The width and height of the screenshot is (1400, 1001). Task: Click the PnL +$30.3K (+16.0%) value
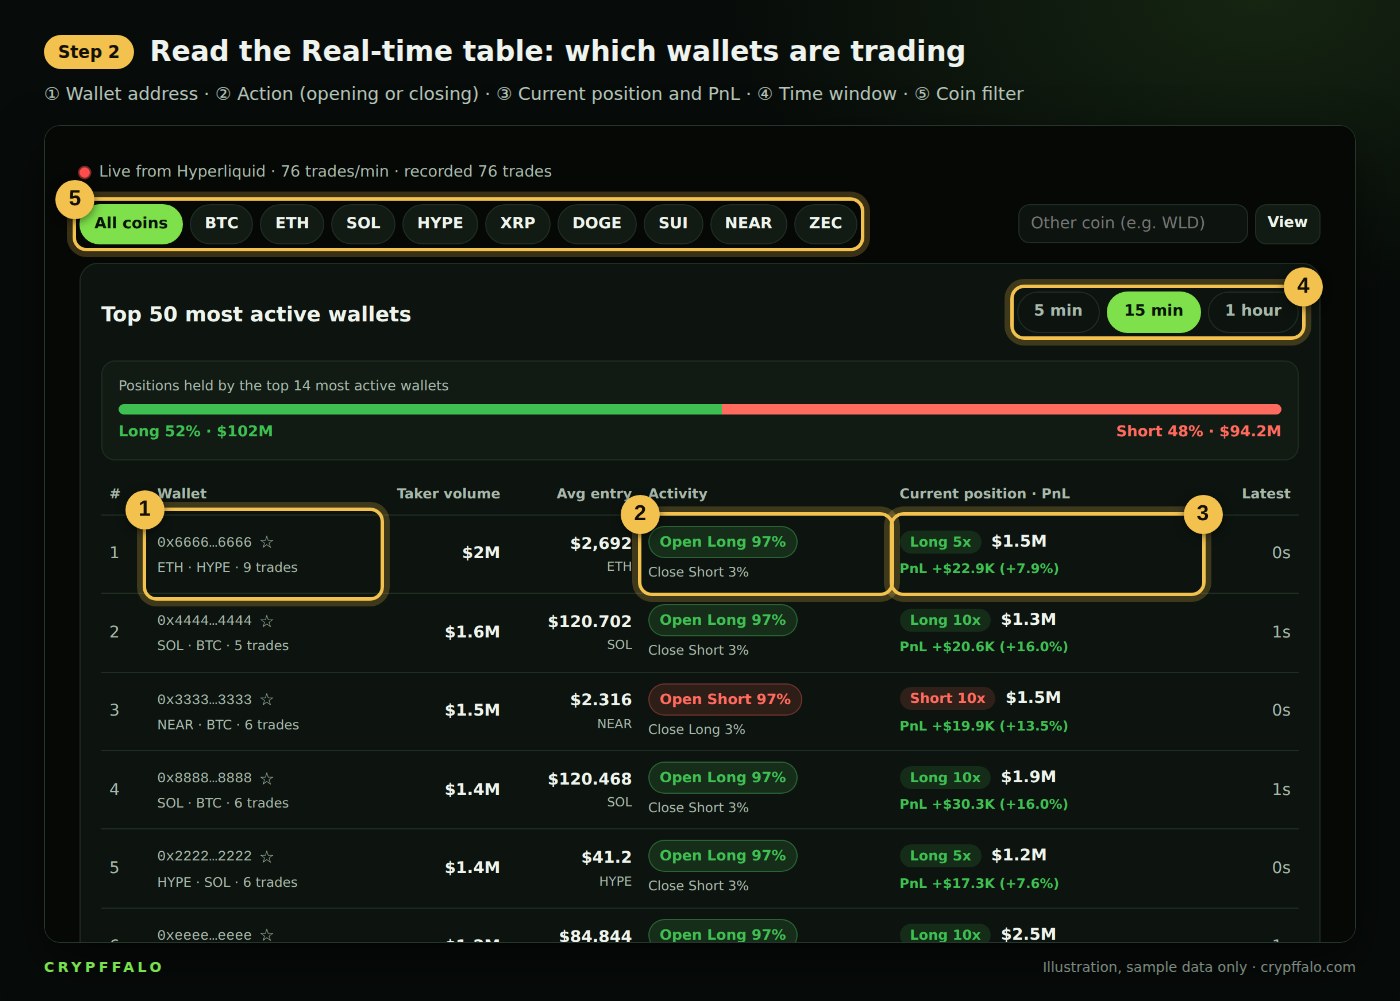pos(984,804)
